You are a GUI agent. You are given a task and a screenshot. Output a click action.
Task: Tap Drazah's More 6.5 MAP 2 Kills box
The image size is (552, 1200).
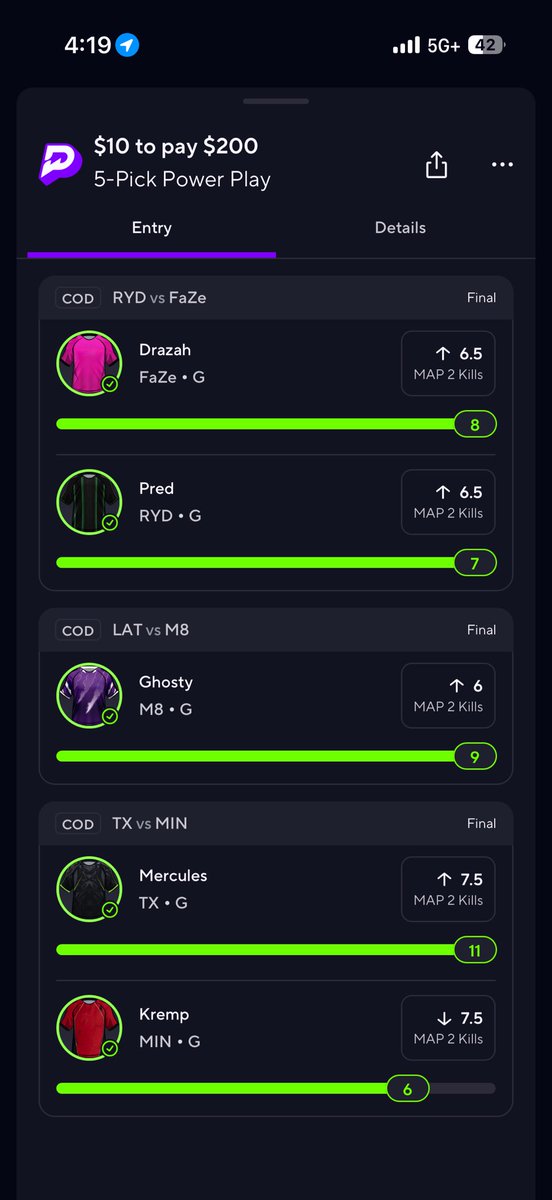(x=448, y=364)
